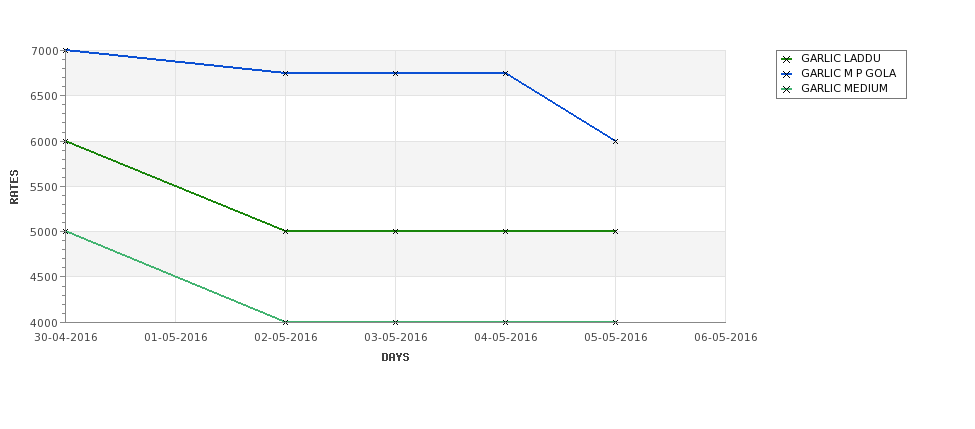Click the 06-05-2016 date label

tap(726, 338)
